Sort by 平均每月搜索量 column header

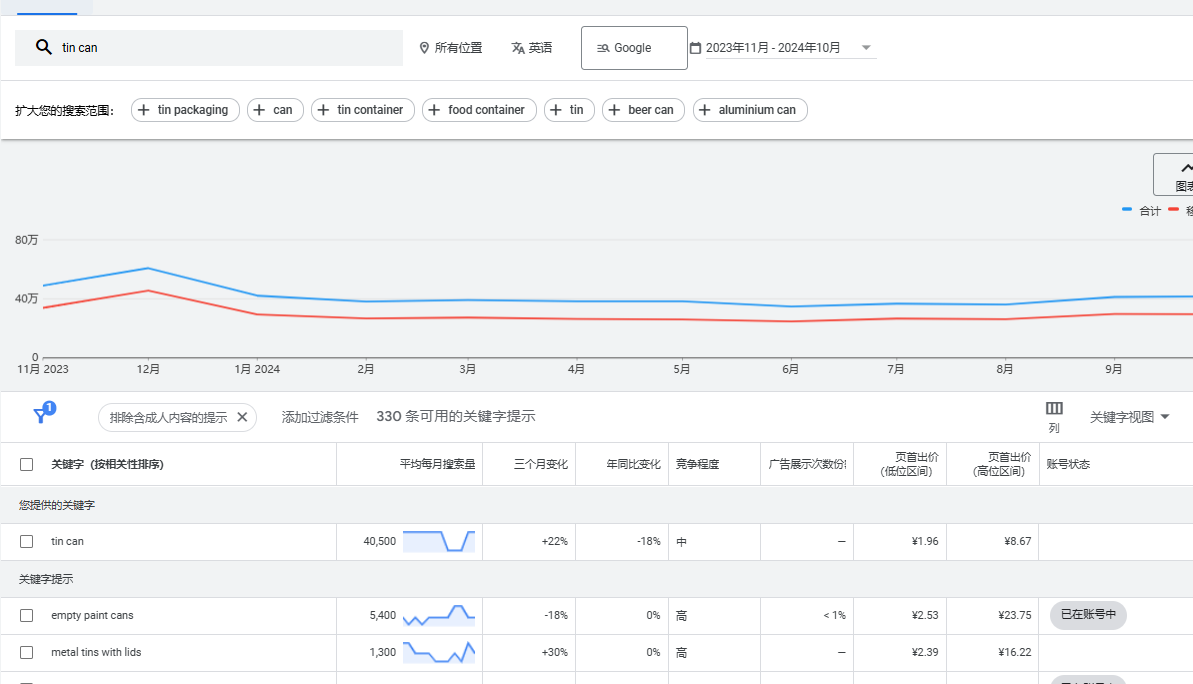437,464
